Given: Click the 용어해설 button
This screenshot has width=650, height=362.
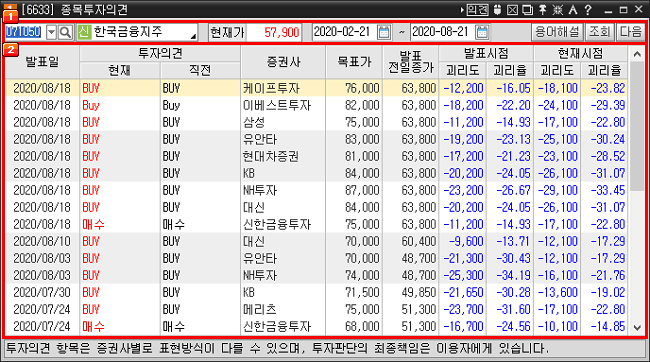Looking at the screenshot, I should click(x=557, y=32).
